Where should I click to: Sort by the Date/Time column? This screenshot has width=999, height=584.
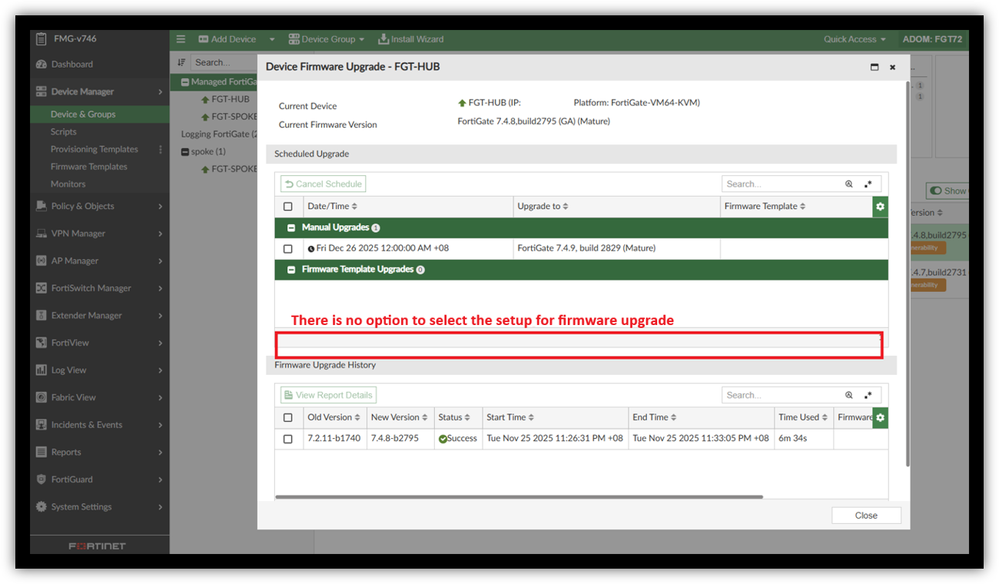point(332,206)
